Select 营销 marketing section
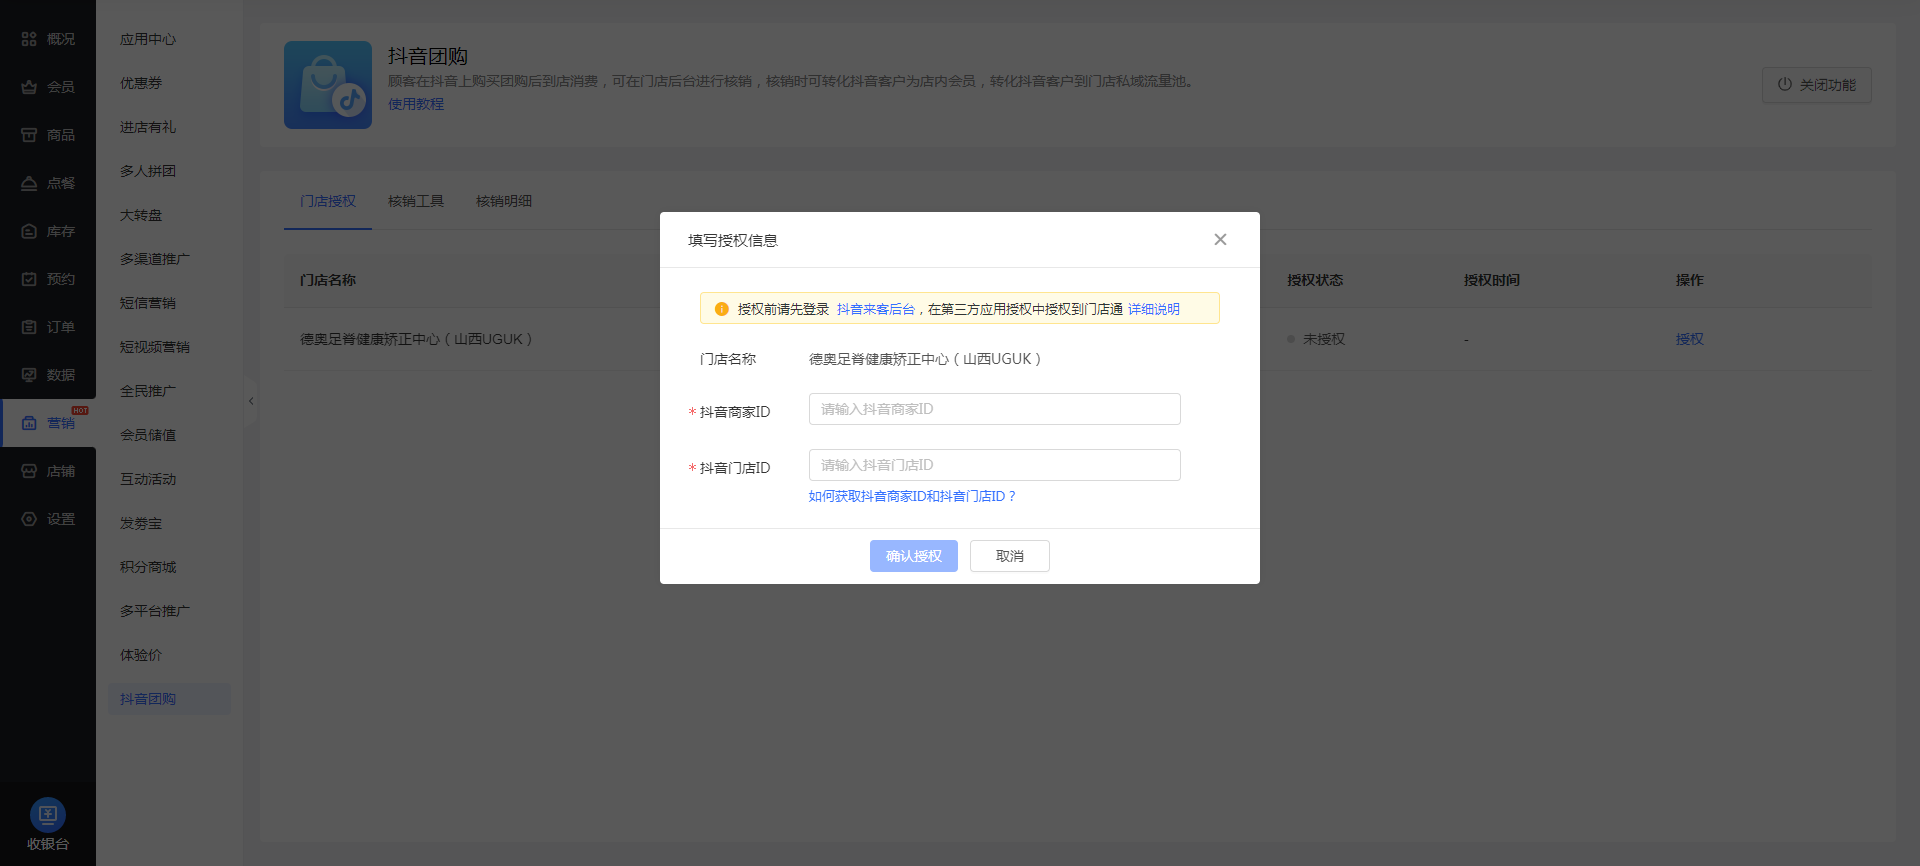The image size is (1920, 866). click(x=48, y=423)
